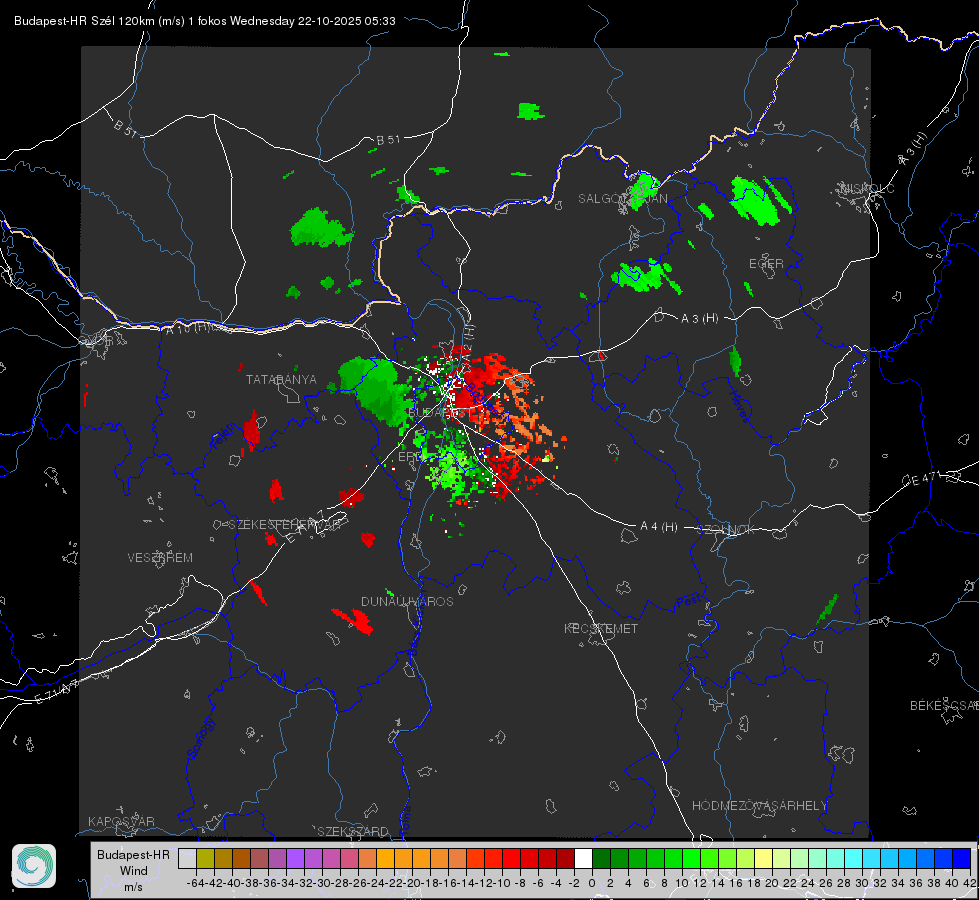Click the BÉKÉSCSABA city label

coord(944,705)
